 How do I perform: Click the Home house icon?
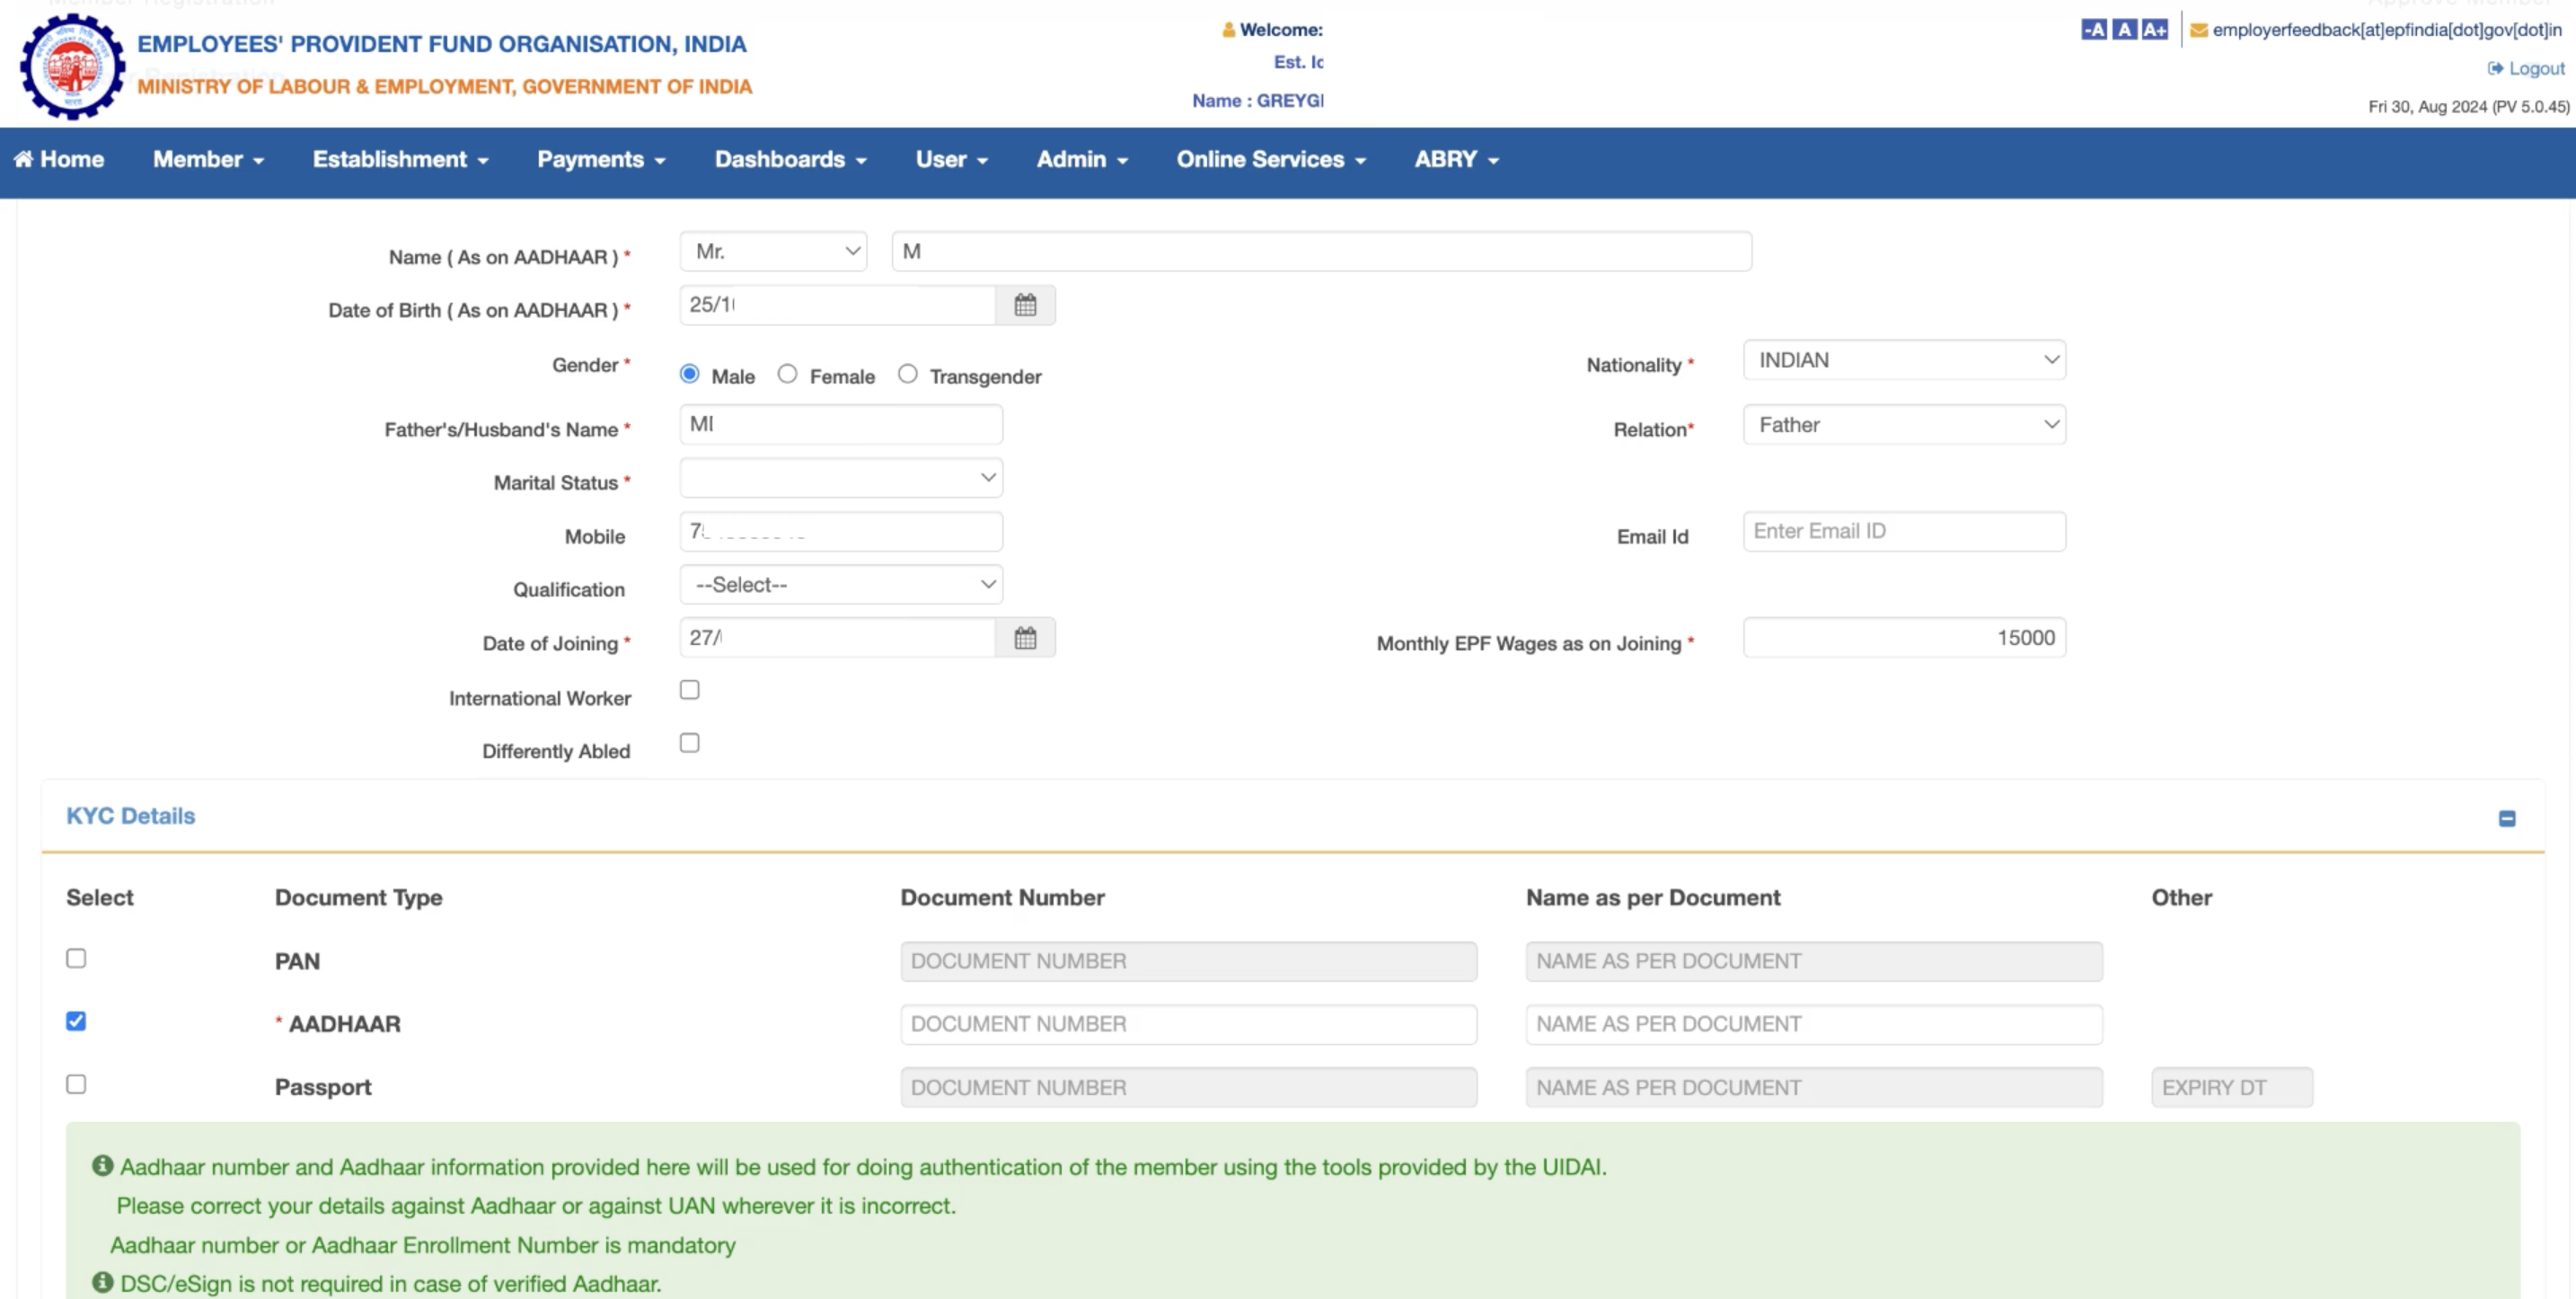coord(23,159)
